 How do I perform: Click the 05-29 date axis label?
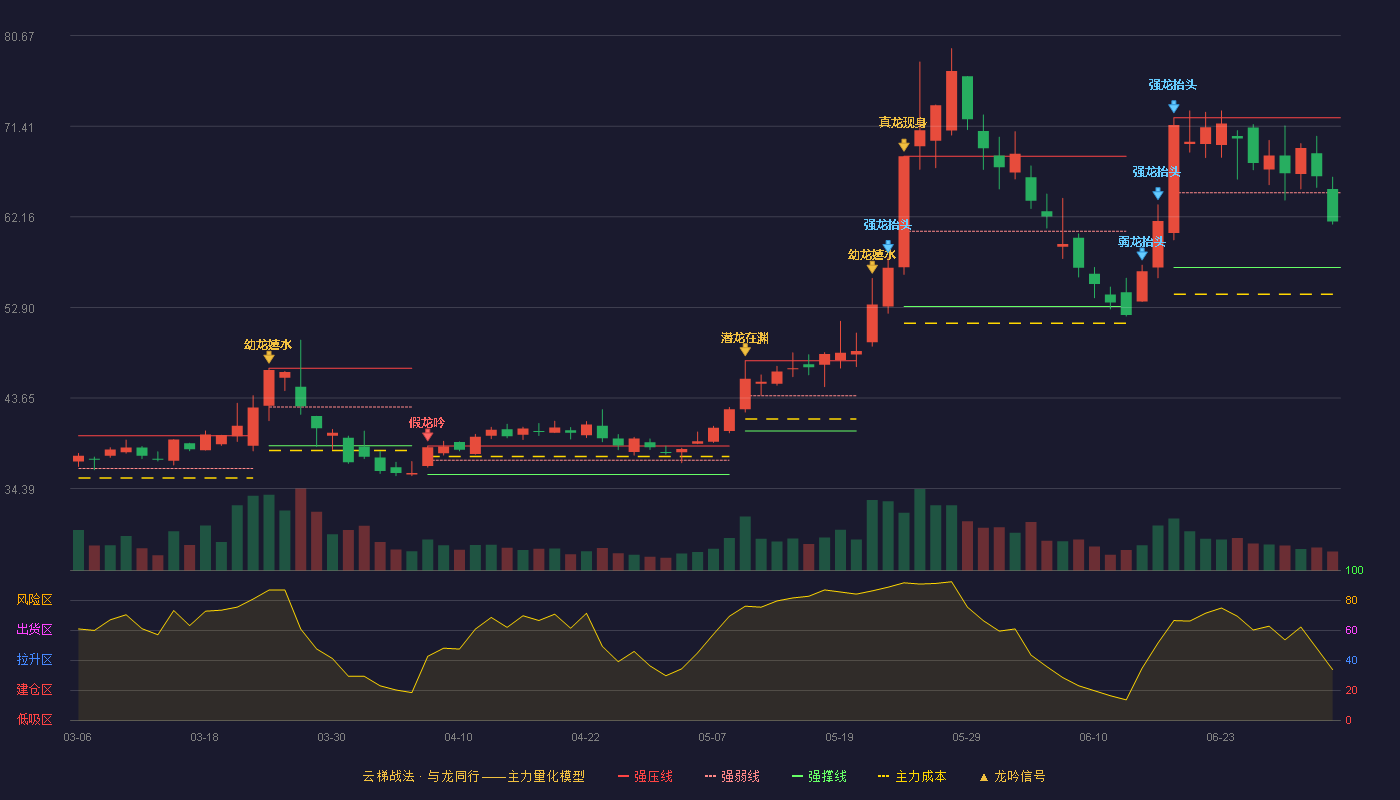click(966, 737)
